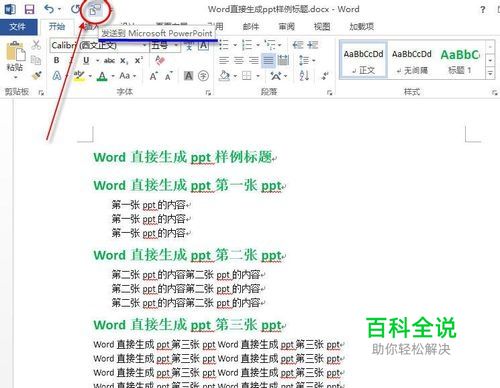Open the 五号 font size dropdown
The image size is (500, 388).
point(176,46)
